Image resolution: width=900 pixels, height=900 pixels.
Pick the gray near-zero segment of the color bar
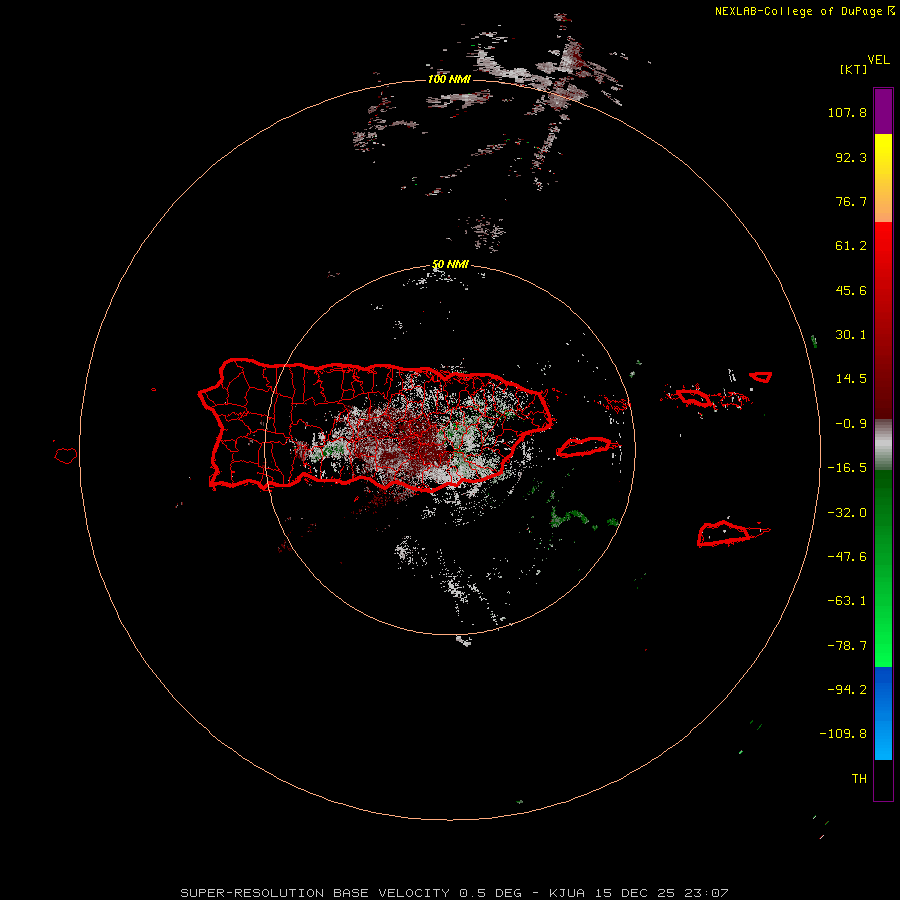coord(883,445)
